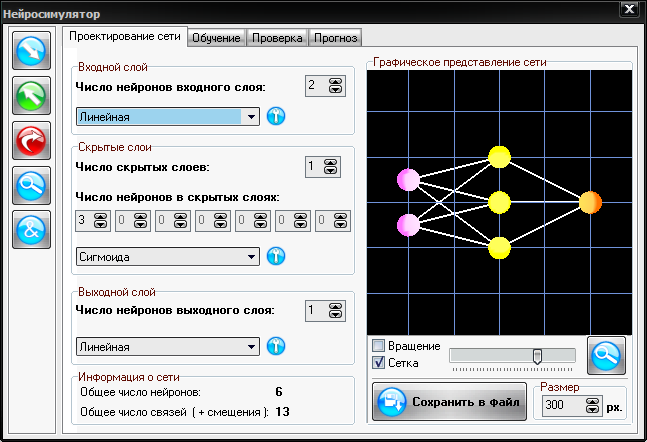Click the blue magnifier icon in left sidebar
The width and height of the screenshot is (647, 442).
[32, 186]
